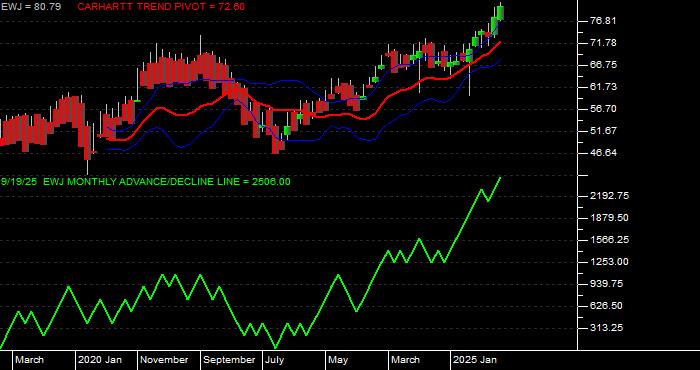Click the November date marker
700x370 pixels.
pyautogui.click(x=165, y=360)
